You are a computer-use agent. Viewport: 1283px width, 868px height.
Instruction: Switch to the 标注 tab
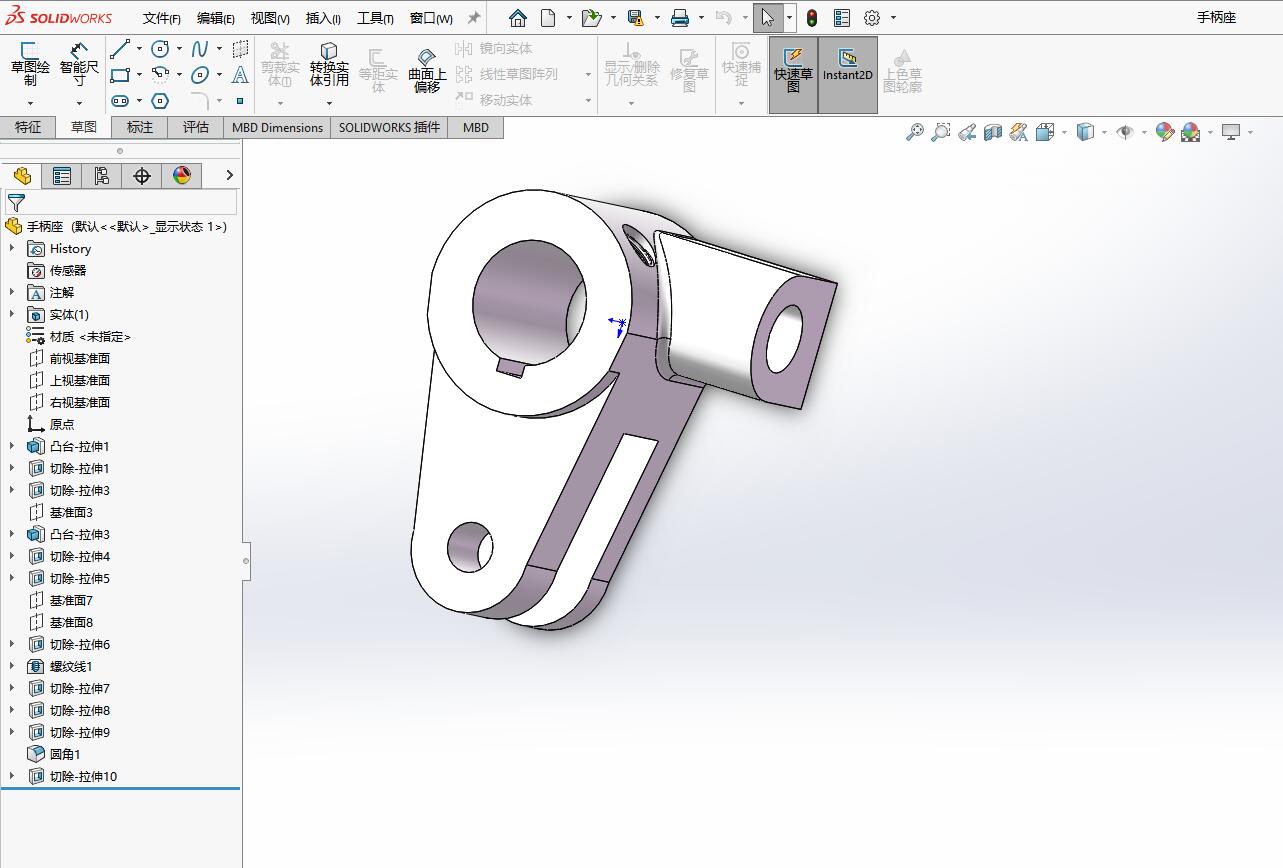(140, 127)
